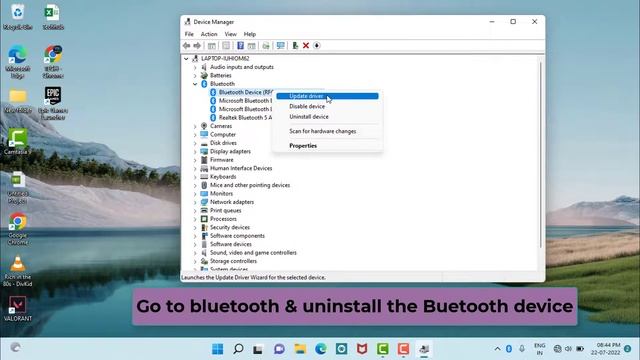Click the Forward arrow in Device Manager toolbar
Image resolution: width=640 pixels, height=360 pixels.
(x=197, y=46)
